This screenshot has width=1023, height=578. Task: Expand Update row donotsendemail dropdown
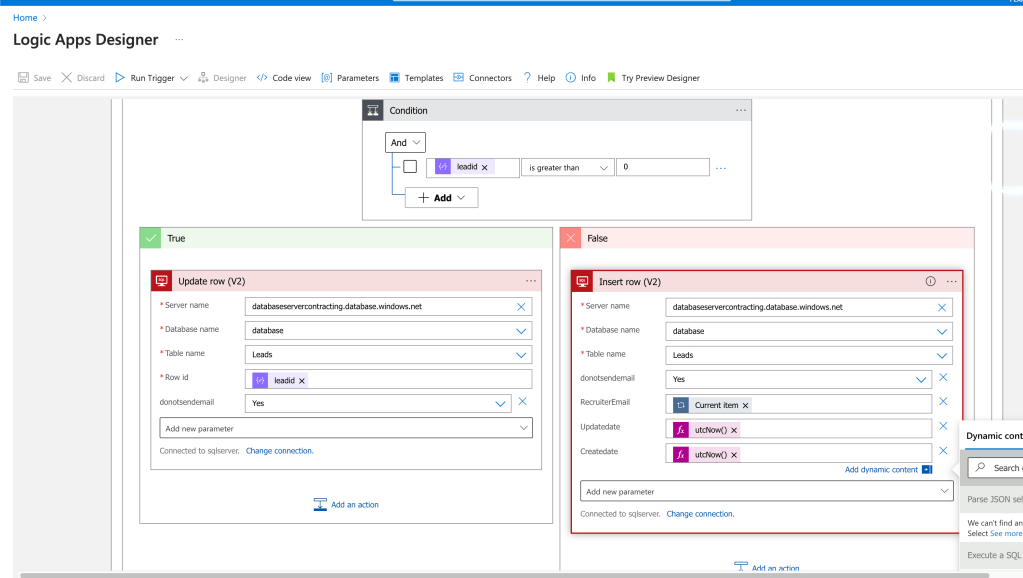tap(500, 404)
